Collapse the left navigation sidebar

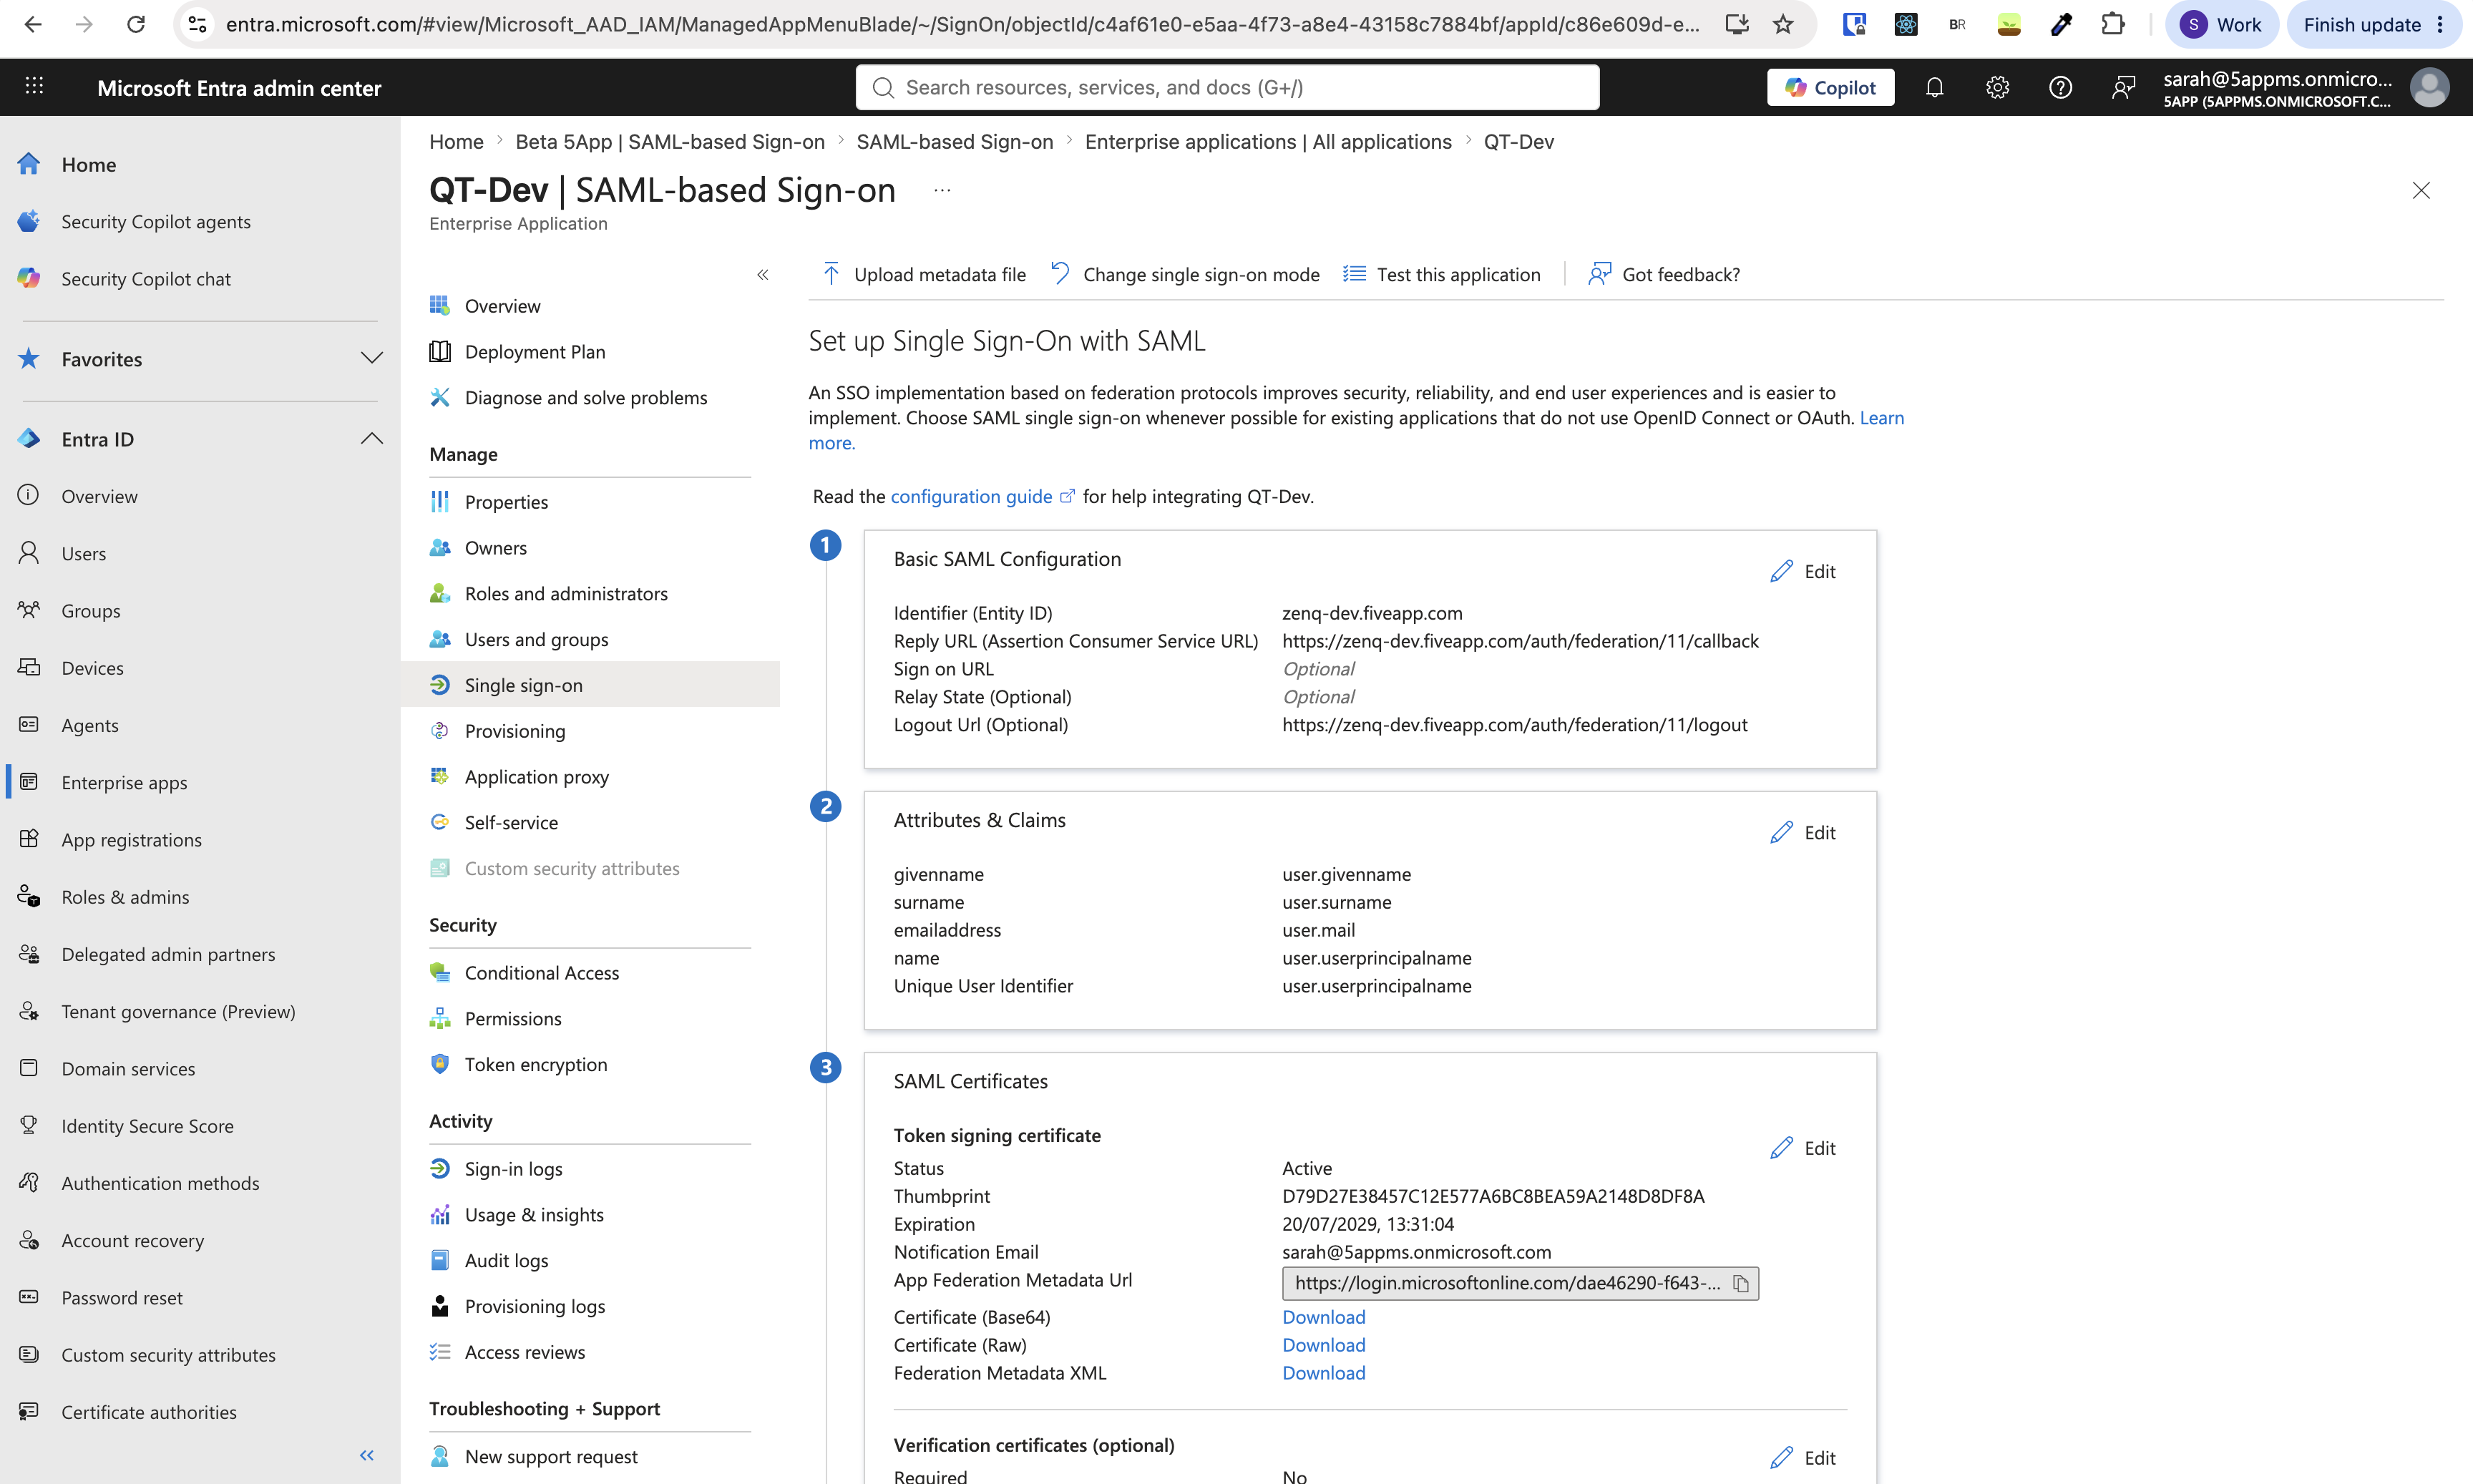(367, 1456)
